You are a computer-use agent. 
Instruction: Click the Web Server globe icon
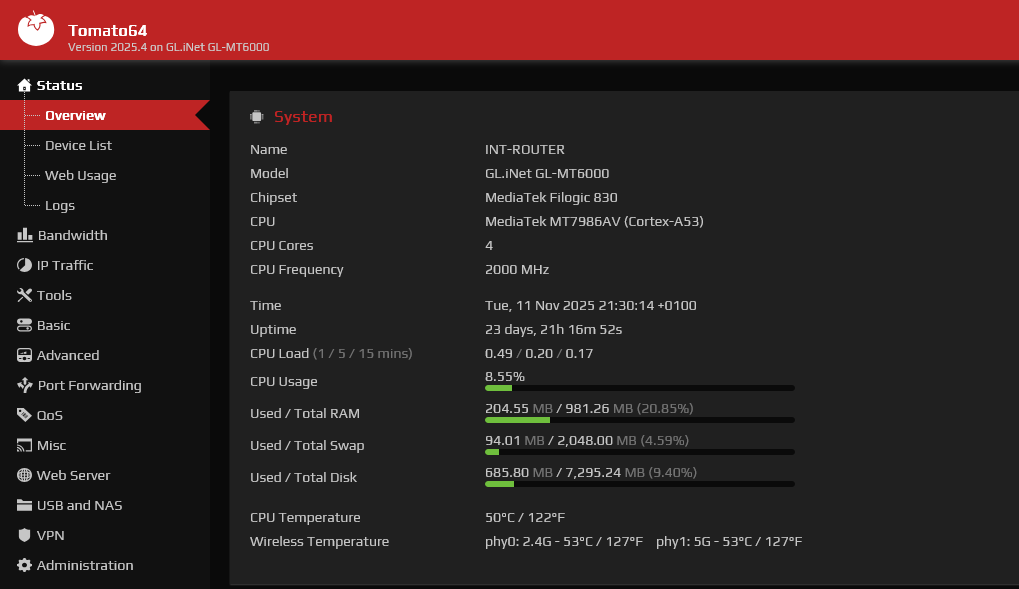point(24,475)
